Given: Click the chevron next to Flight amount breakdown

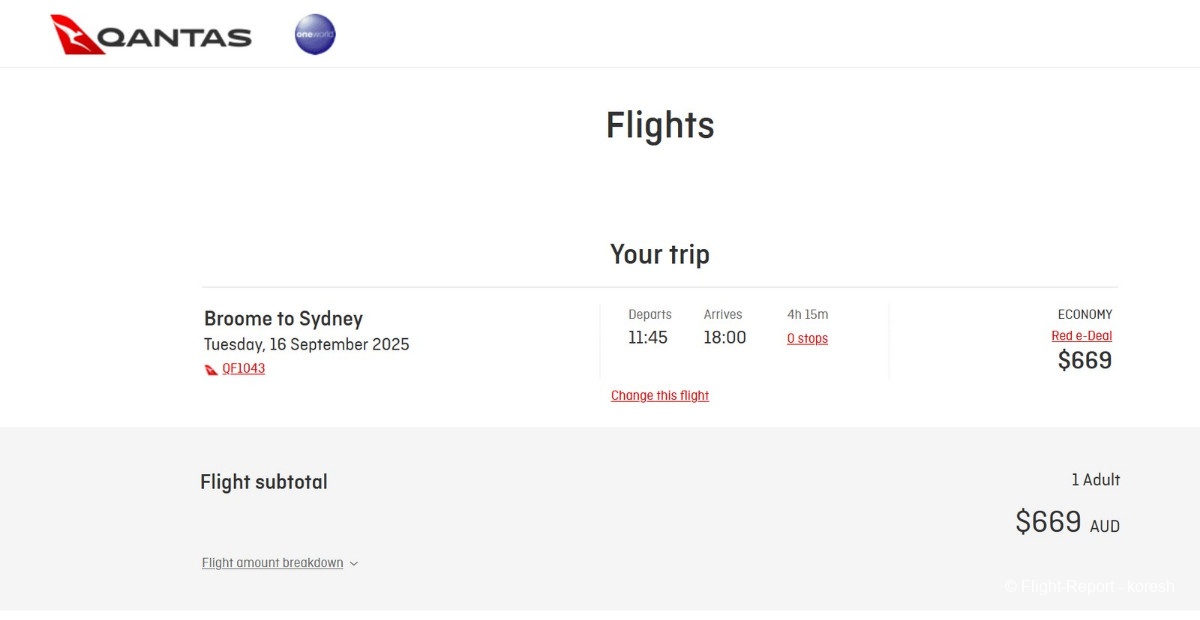Looking at the screenshot, I should [354, 564].
